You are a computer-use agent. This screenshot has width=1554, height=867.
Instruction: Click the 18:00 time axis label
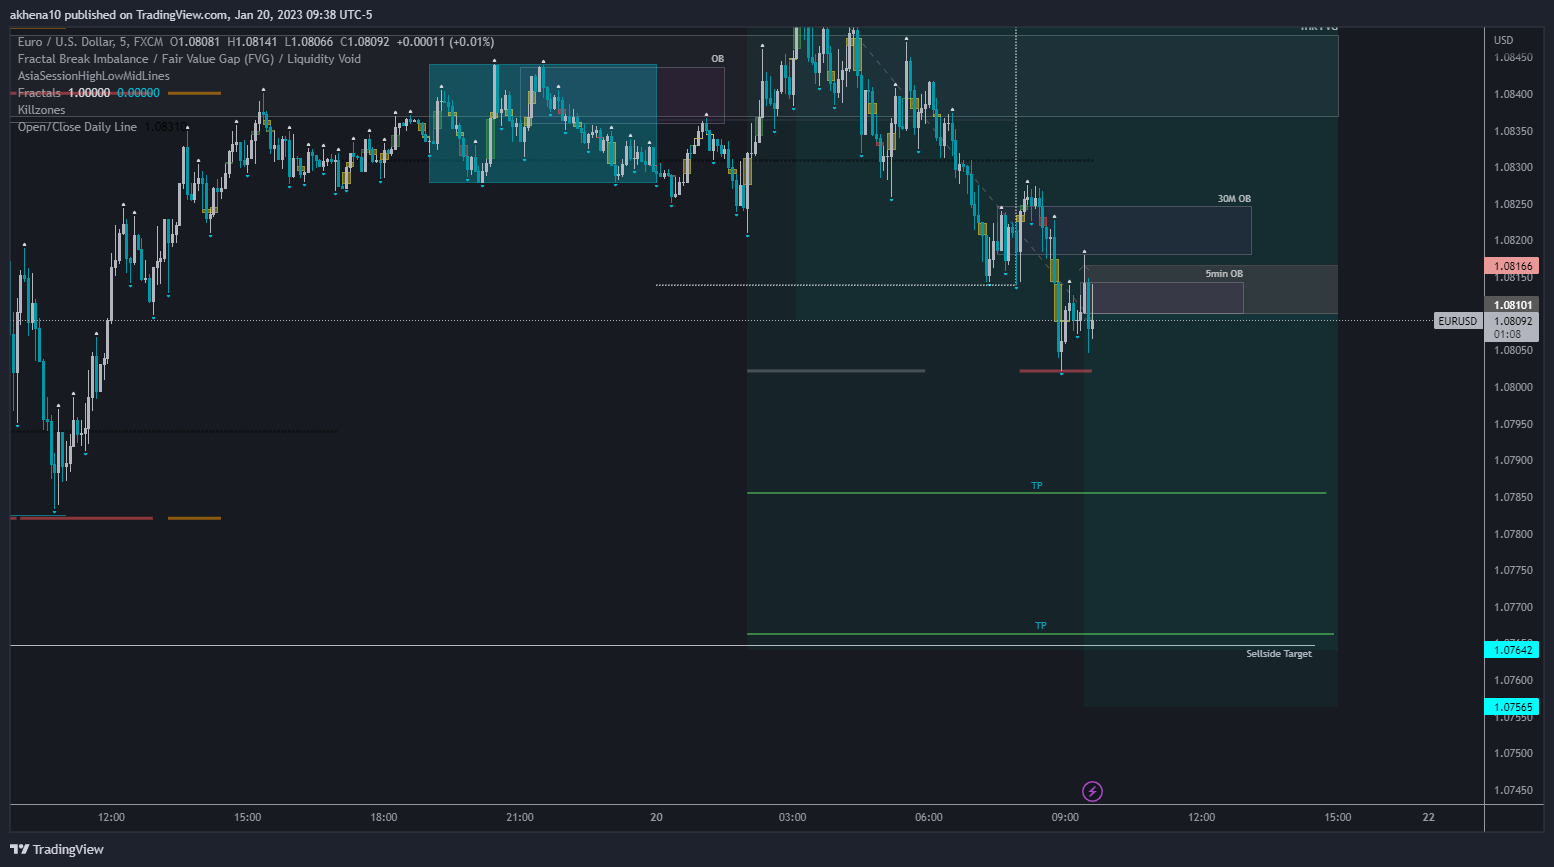pyautogui.click(x=384, y=817)
